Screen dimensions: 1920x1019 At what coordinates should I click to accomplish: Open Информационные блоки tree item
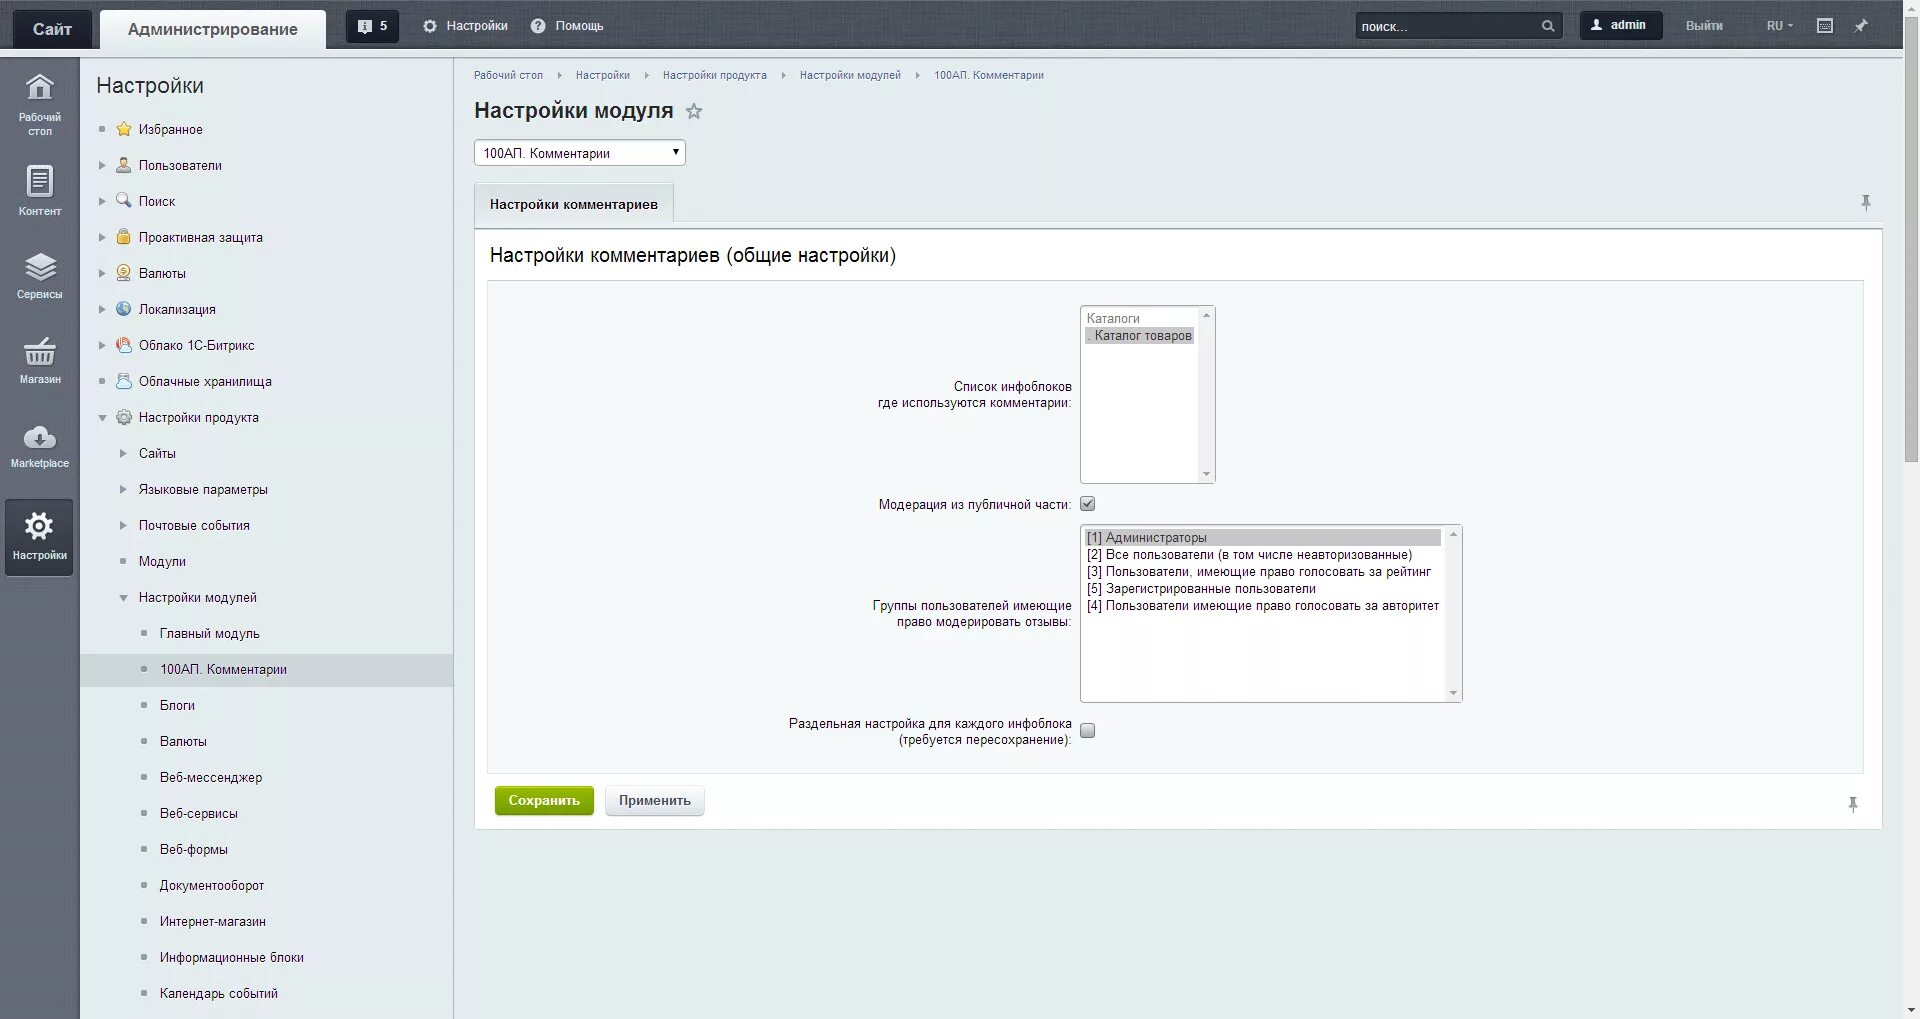232,957
